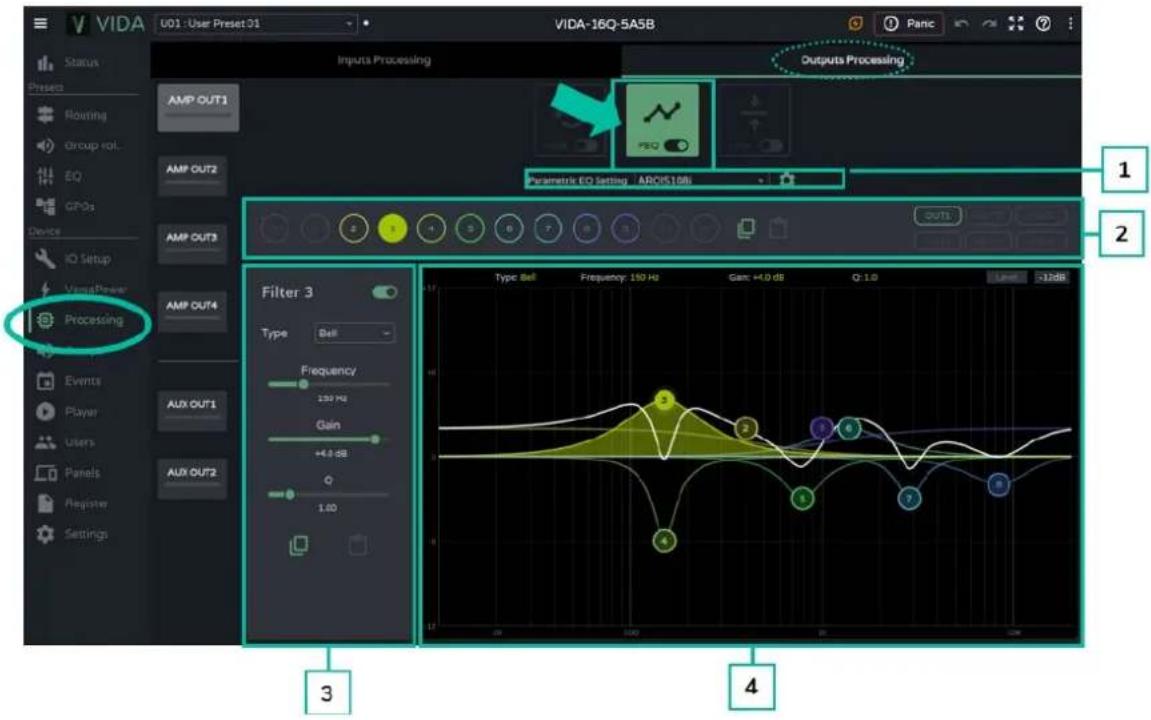Open Events page in sidebar
This screenshot has height=720, width=1151.
click(68, 381)
